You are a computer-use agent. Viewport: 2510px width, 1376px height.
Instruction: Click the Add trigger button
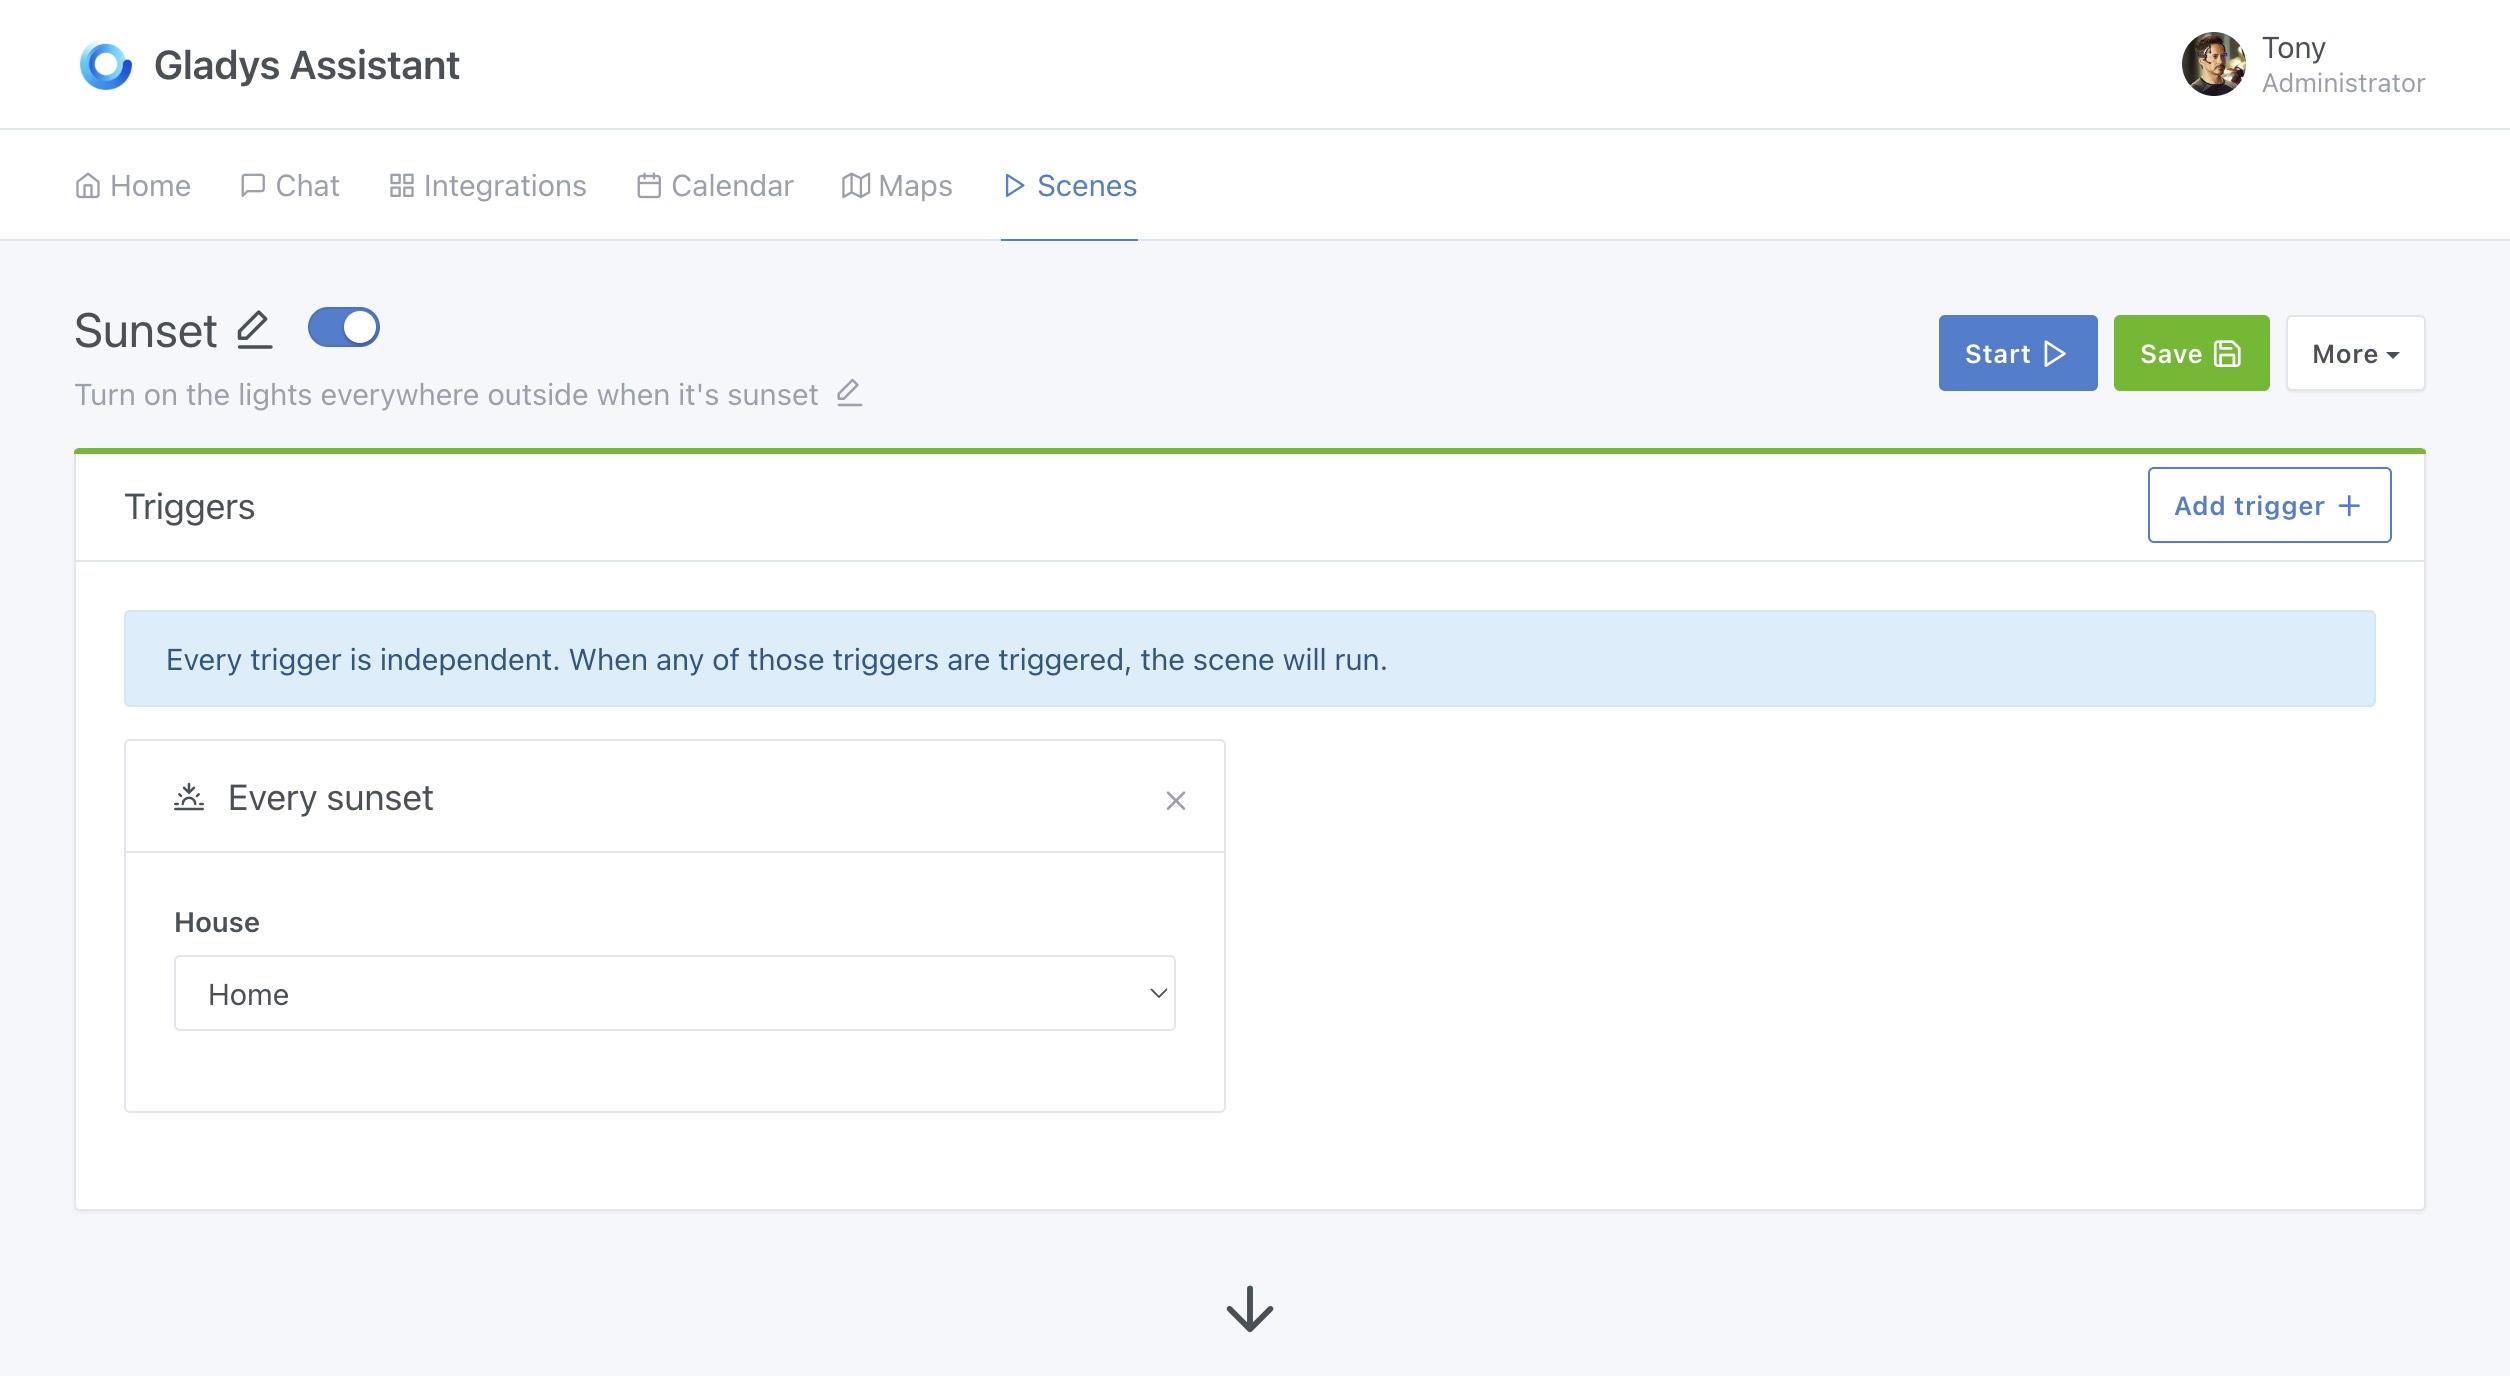click(2268, 506)
